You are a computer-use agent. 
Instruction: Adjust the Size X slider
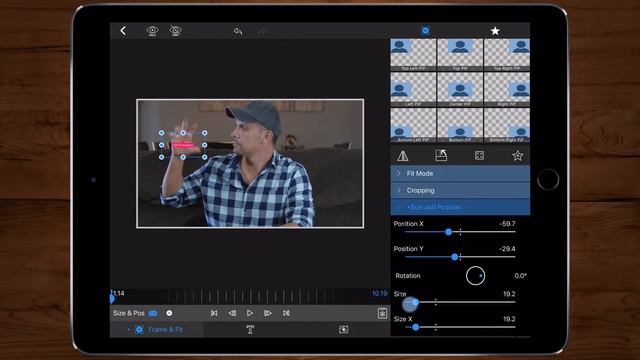click(x=416, y=327)
